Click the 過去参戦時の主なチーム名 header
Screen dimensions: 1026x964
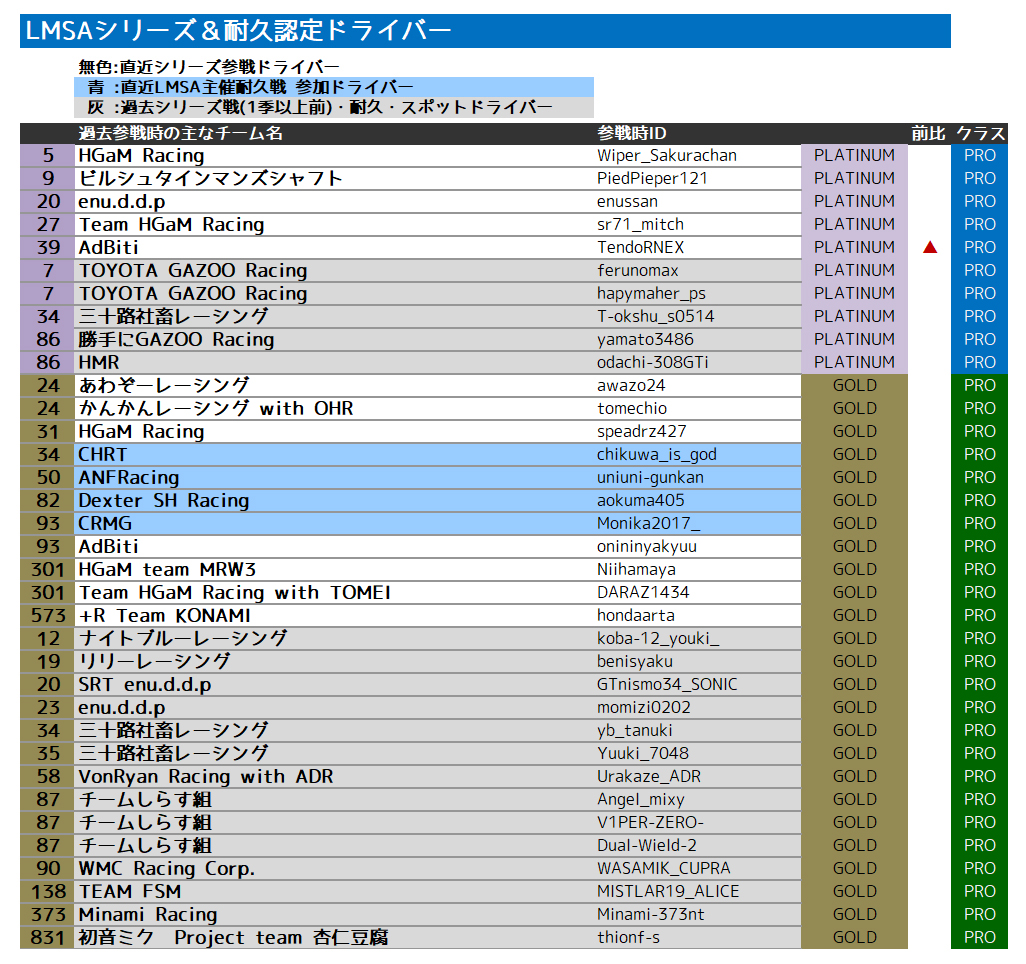[181, 133]
